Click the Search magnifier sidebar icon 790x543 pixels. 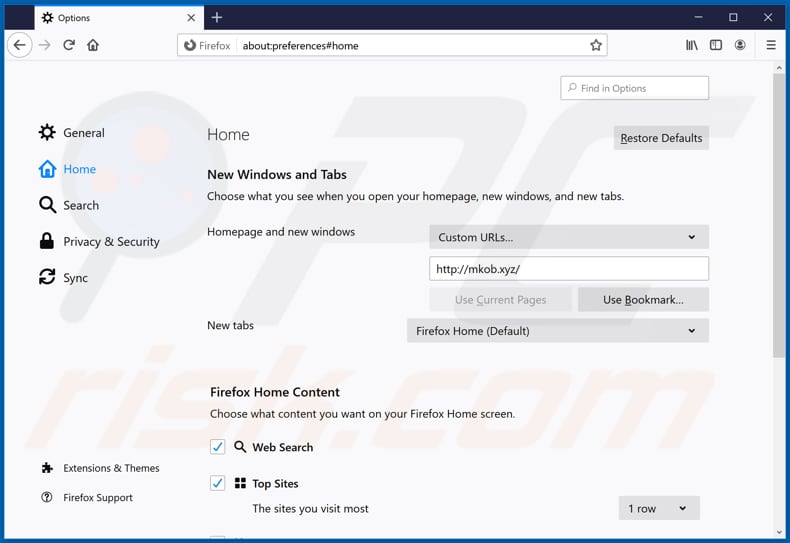[x=47, y=205]
